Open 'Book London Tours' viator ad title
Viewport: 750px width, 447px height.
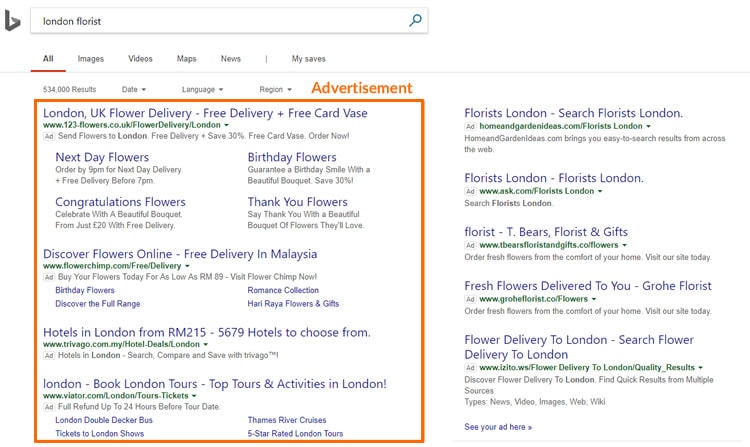tap(215, 384)
